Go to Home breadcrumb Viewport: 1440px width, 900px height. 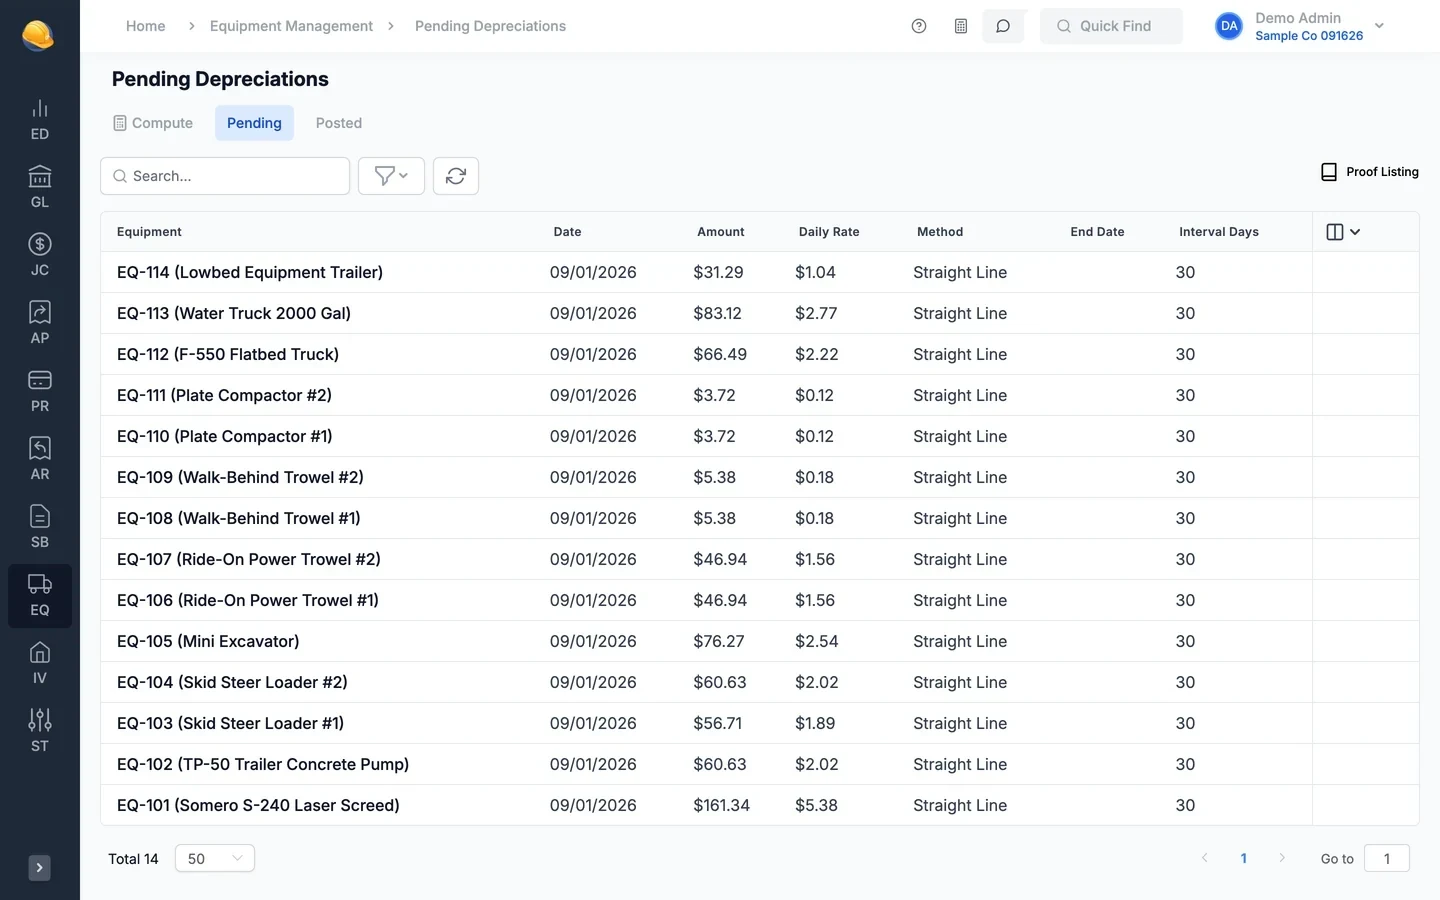pyautogui.click(x=146, y=26)
